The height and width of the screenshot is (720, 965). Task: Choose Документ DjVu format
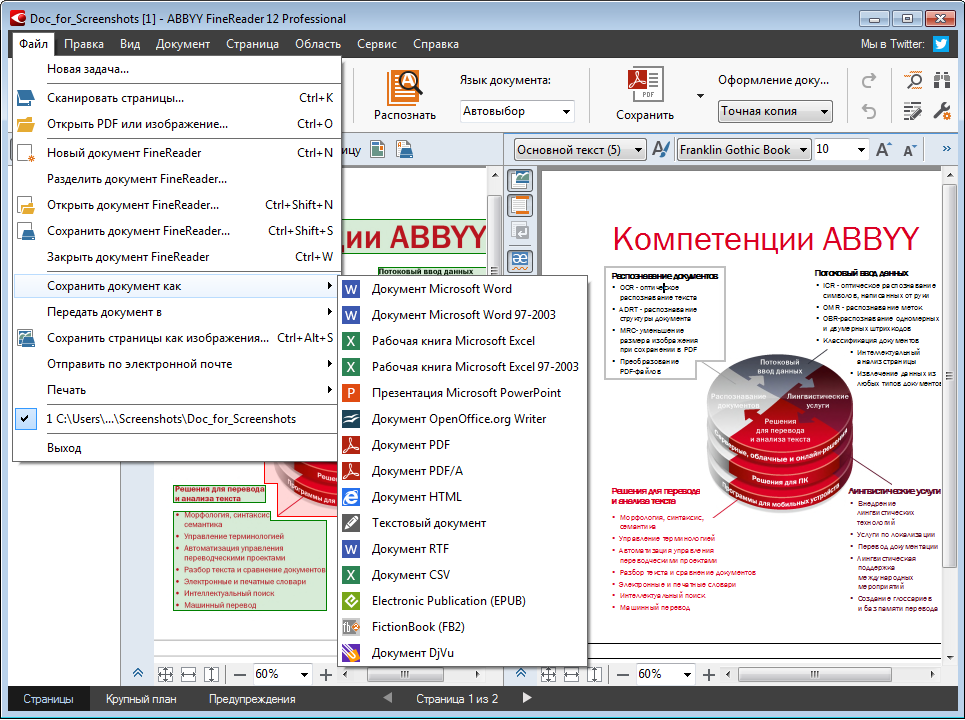pos(462,653)
